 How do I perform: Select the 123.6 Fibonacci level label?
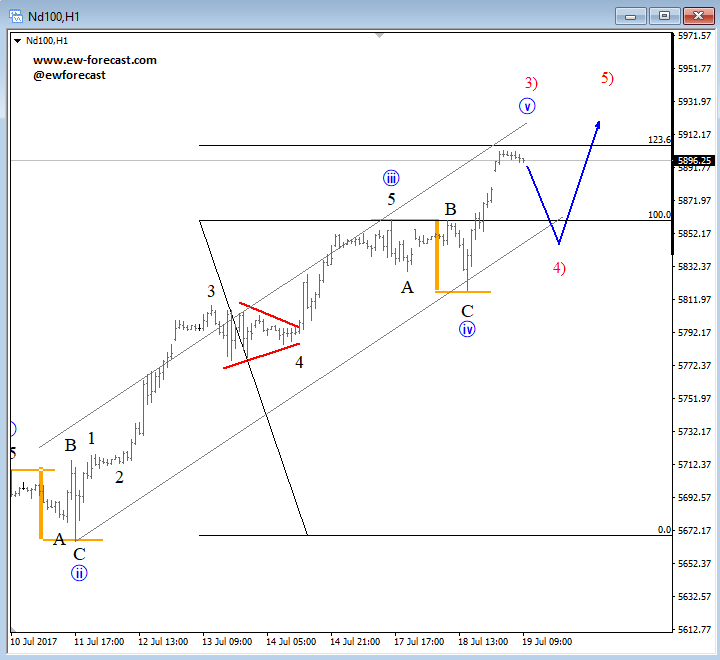coord(660,140)
